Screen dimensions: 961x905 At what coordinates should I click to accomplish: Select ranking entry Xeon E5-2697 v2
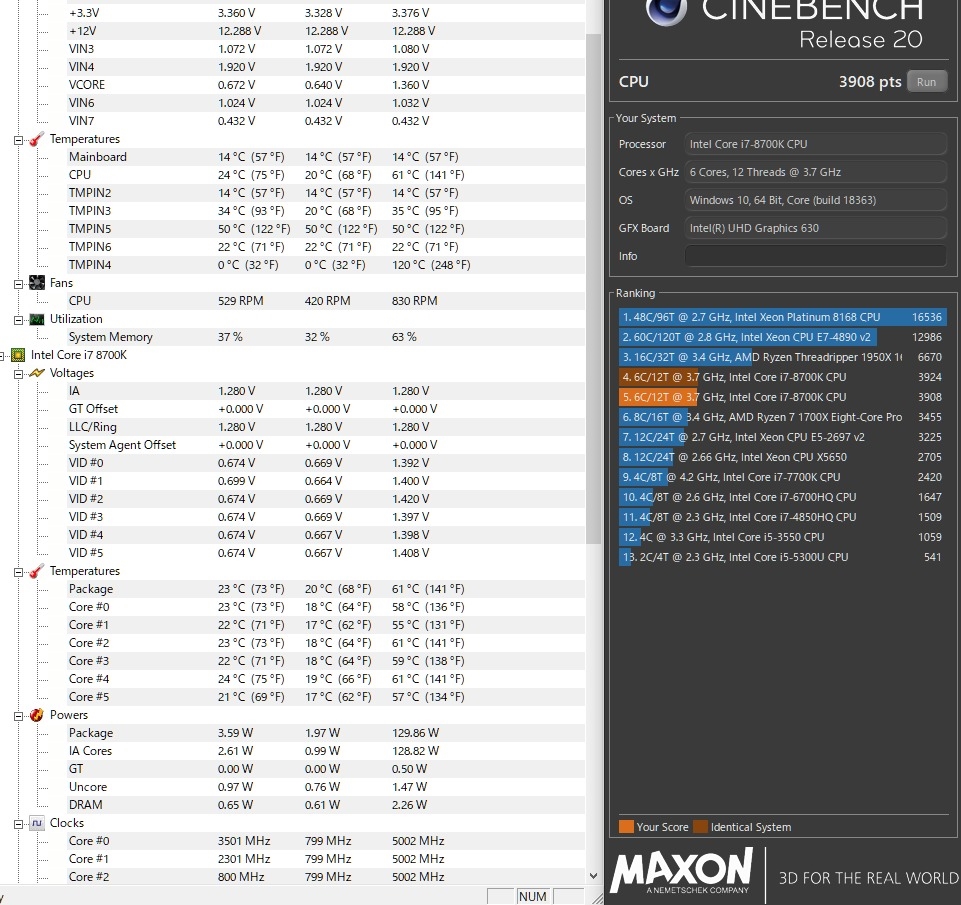783,437
